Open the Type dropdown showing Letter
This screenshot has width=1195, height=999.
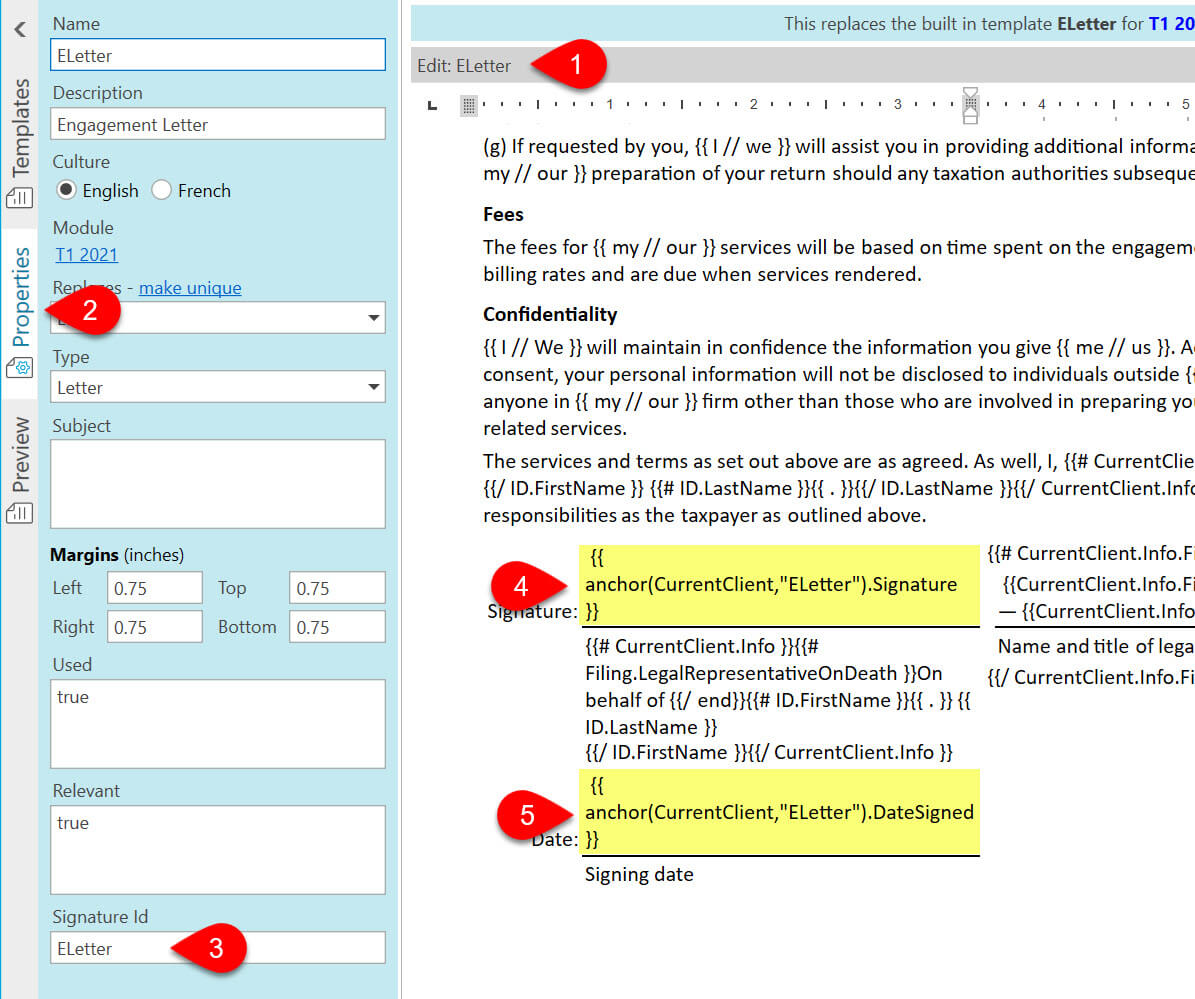tap(218, 387)
